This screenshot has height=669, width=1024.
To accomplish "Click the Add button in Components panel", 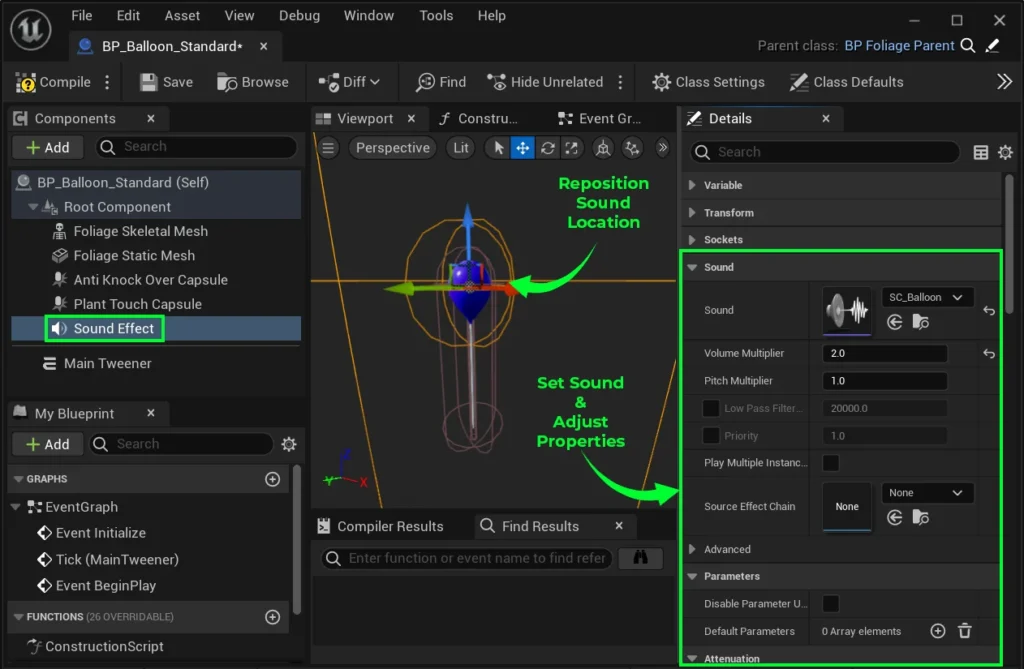I will [x=47, y=147].
